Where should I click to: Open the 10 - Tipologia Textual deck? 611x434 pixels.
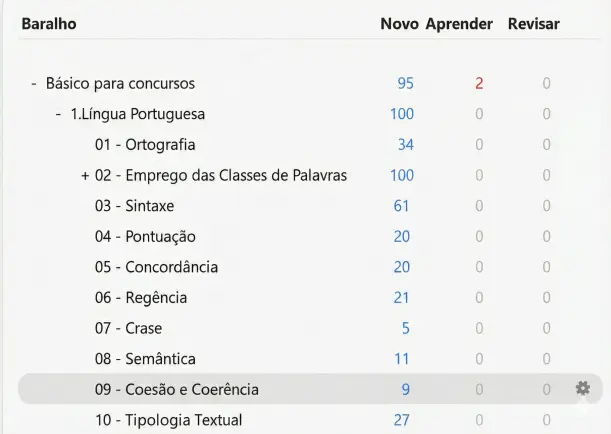pos(168,420)
